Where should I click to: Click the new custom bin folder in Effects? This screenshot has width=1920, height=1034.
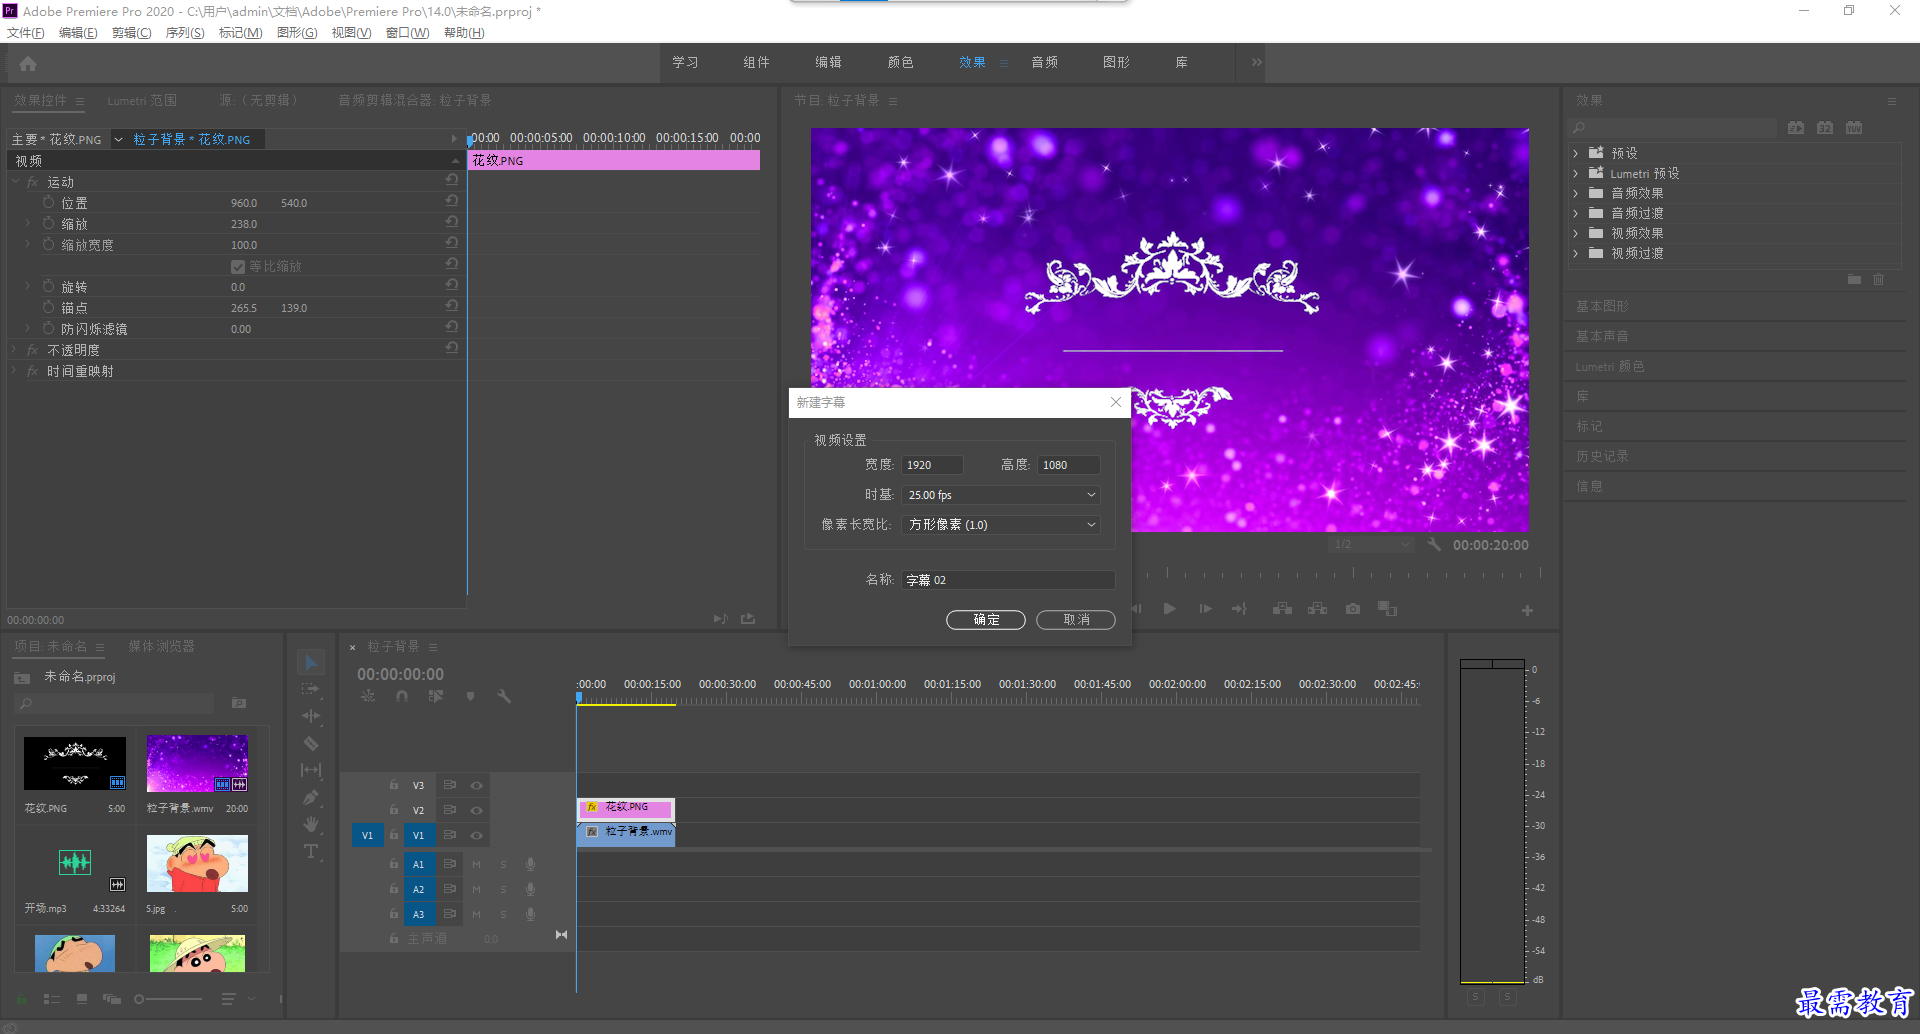1854,280
